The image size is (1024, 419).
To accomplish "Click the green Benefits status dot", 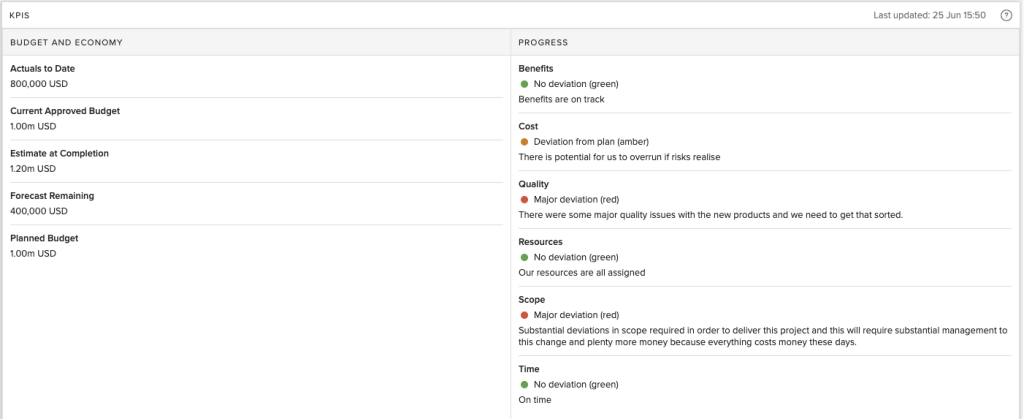I will coord(524,84).
